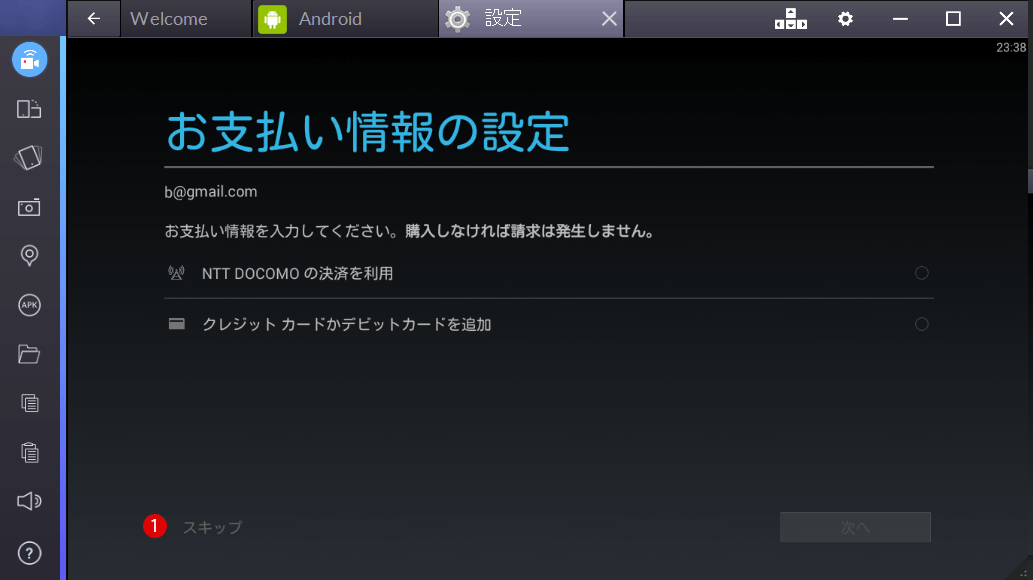Take a screenshot with the camera icon
The height and width of the screenshot is (580, 1033).
tap(29, 207)
